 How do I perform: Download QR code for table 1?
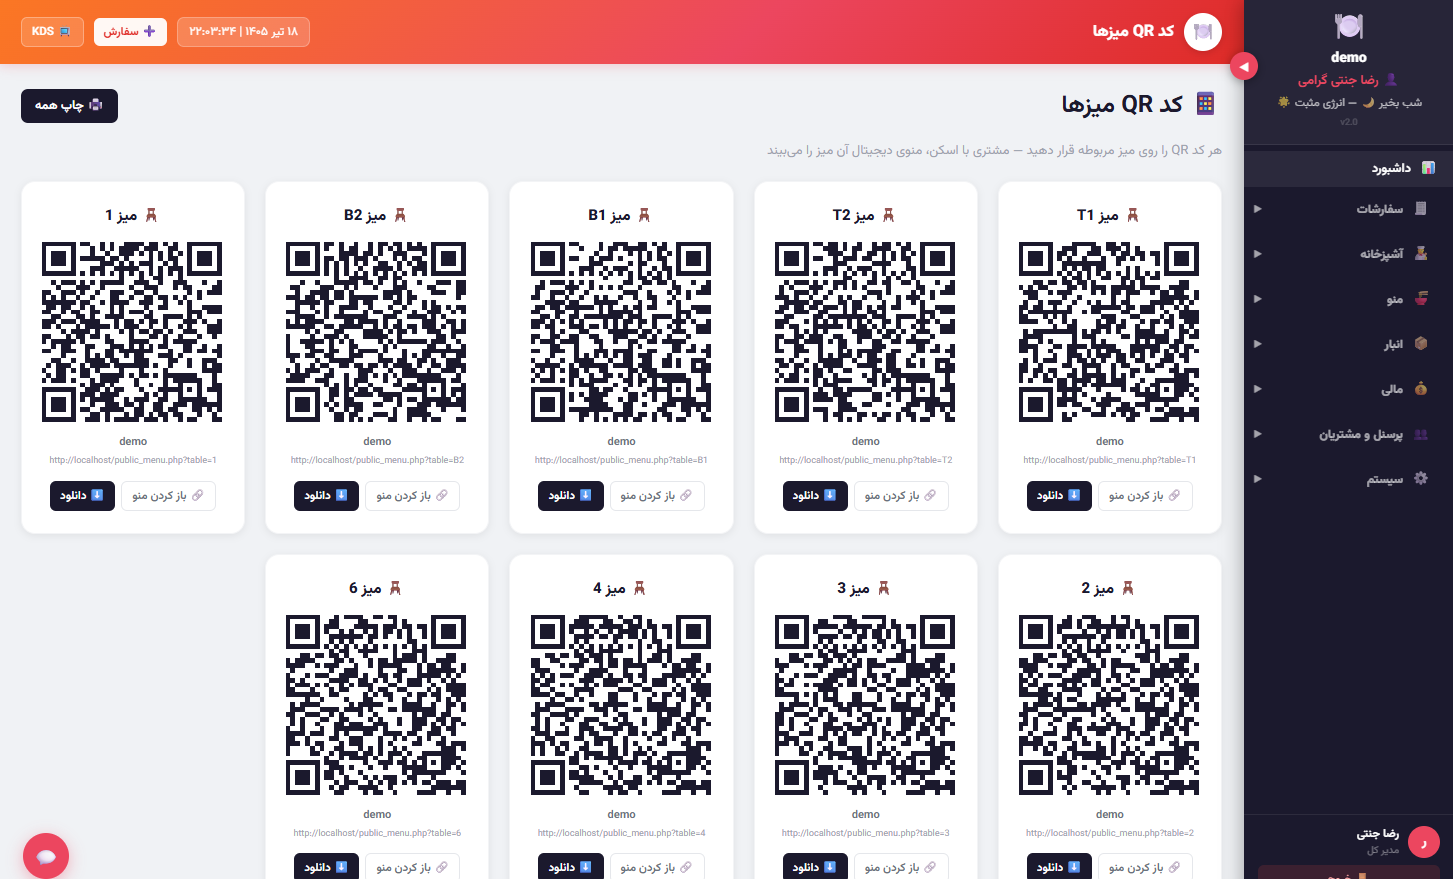click(x=82, y=496)
